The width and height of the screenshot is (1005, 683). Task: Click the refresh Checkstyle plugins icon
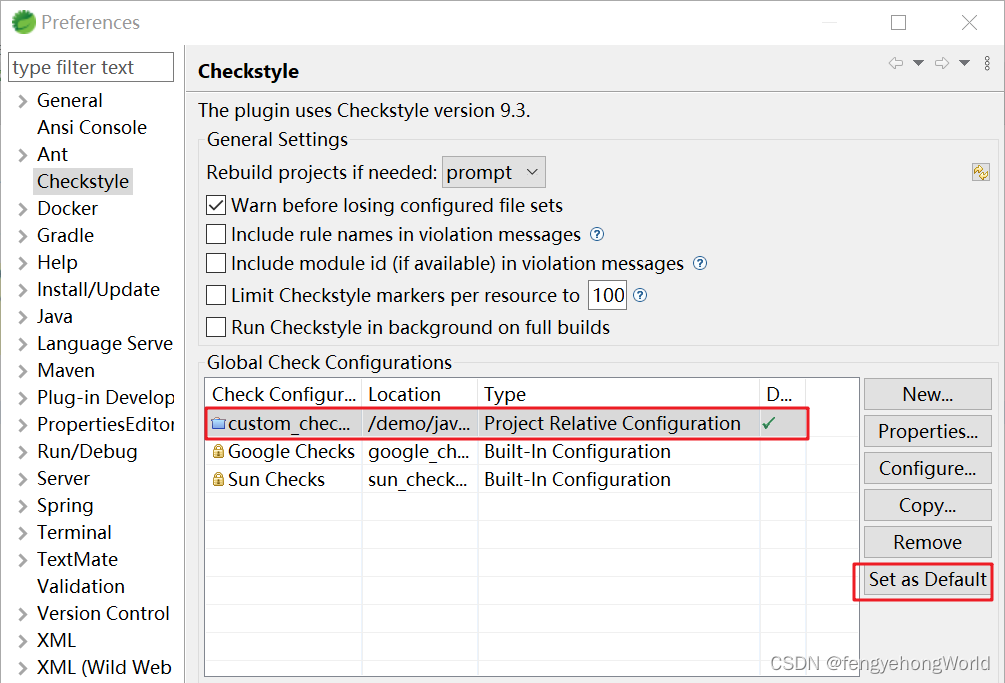981,172
